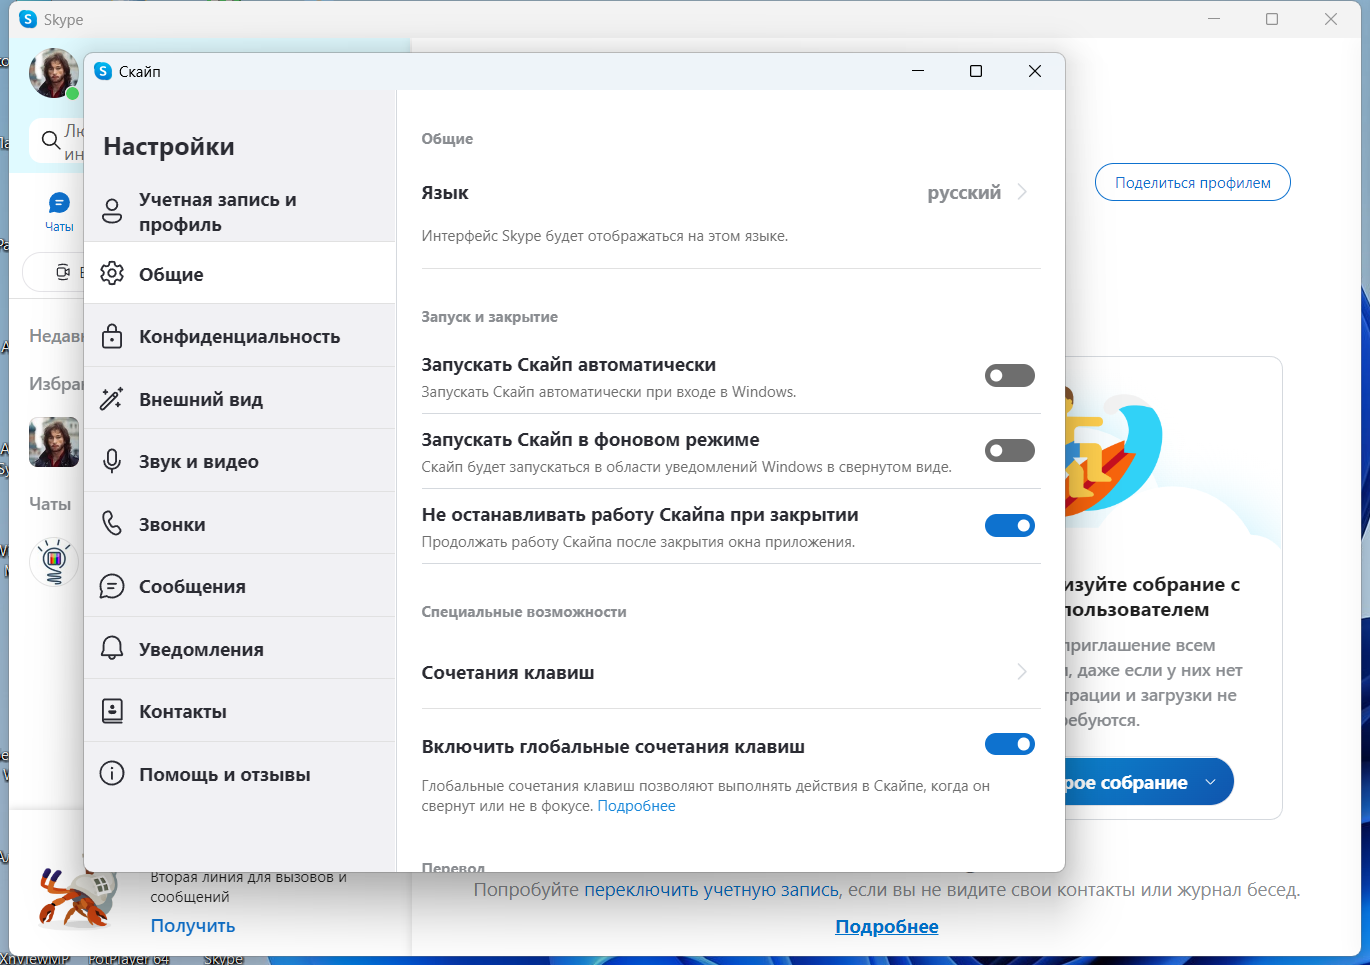1370x965 pixels.
Task: Disable Не останавливать работу Скайпа при закрытии
Action: [1010, 525]
